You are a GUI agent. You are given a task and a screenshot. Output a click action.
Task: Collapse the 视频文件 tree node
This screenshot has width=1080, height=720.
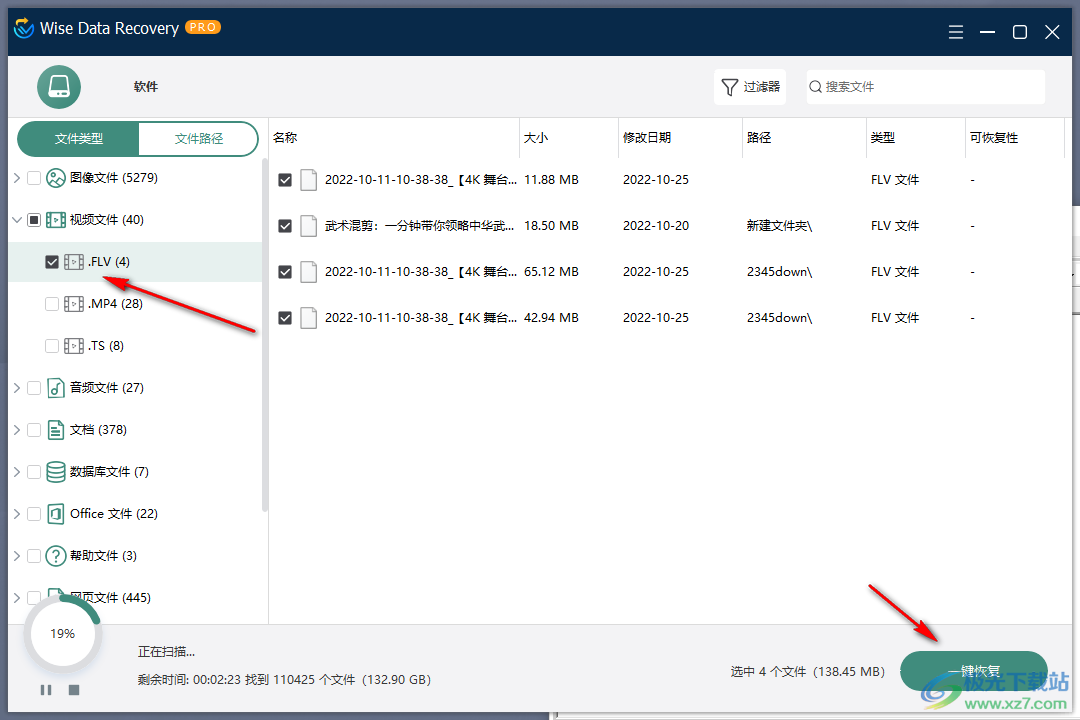(17, 220)
